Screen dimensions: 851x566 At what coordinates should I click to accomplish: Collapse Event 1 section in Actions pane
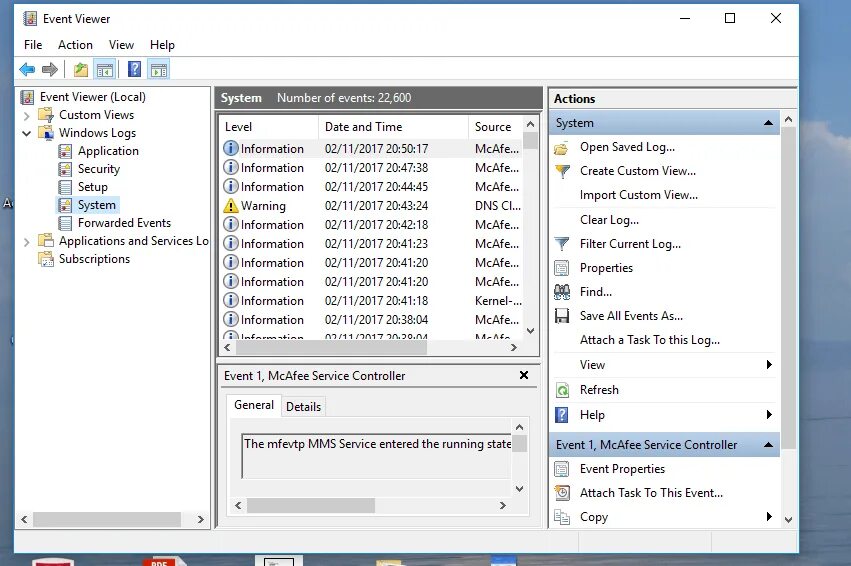tap(769, 445)
